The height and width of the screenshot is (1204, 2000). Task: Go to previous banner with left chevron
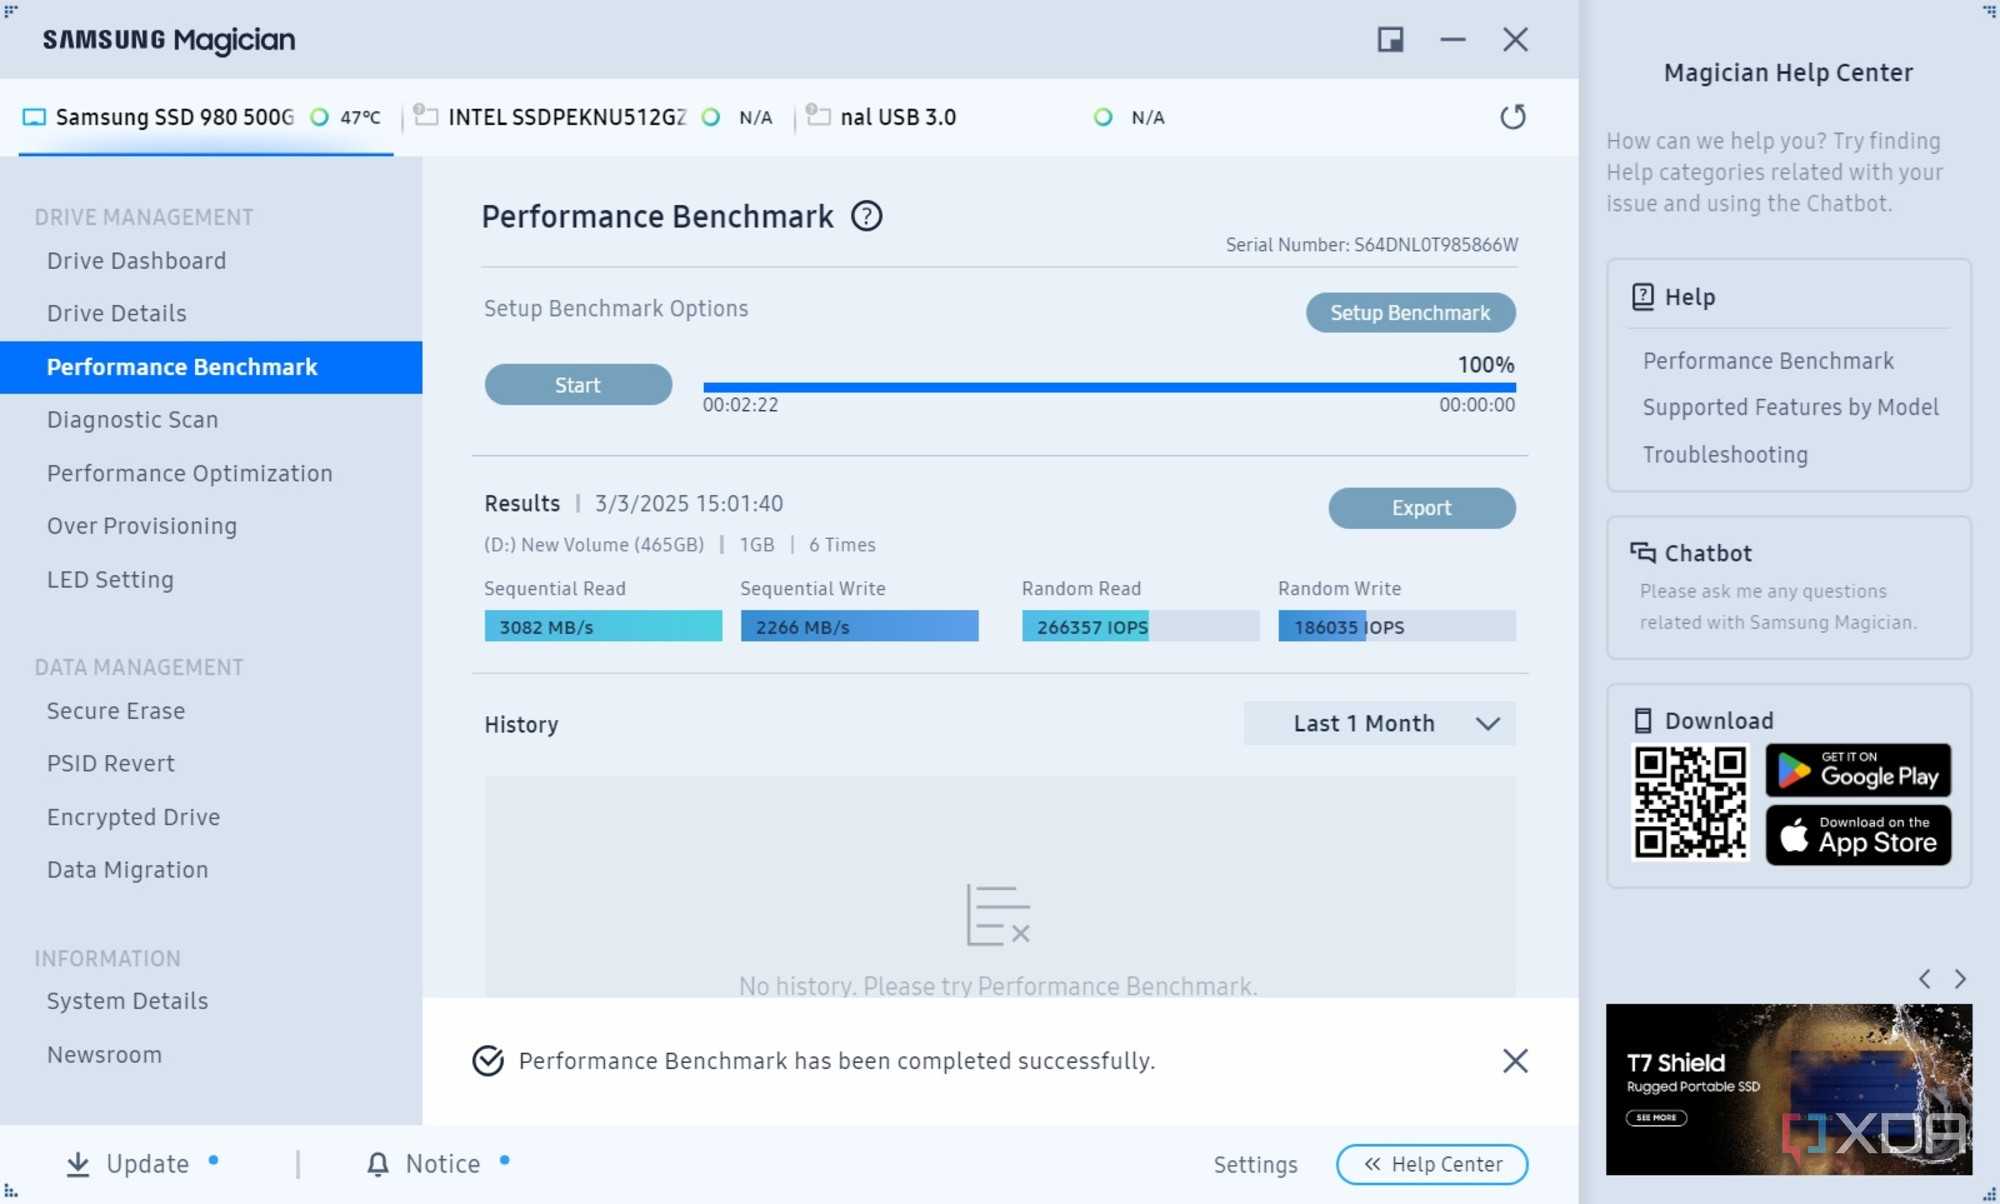[1924, 979]
